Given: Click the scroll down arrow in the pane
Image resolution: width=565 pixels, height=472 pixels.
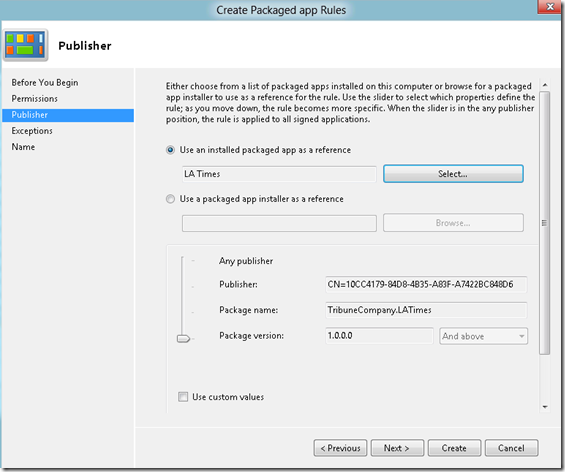Looking at the screenshot, I should (545, 407).
